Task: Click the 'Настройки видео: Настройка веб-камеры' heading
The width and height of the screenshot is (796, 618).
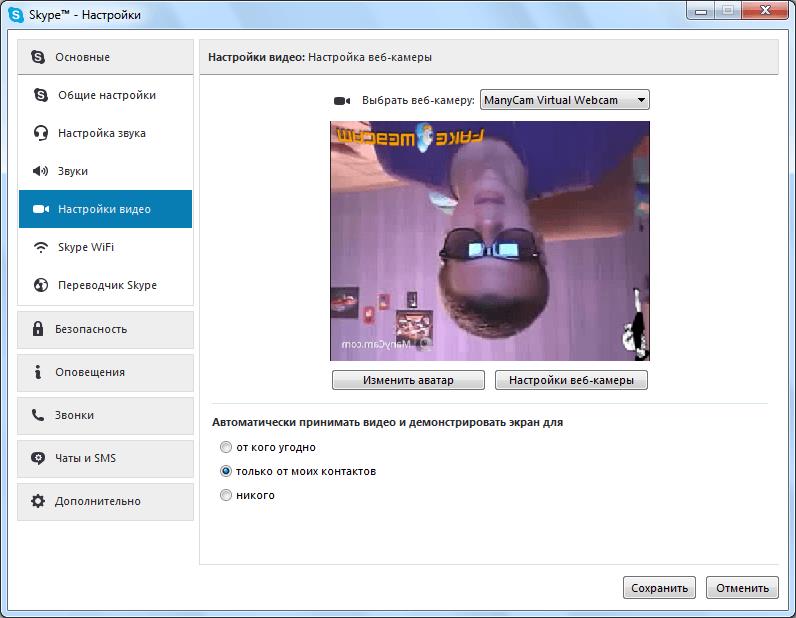Action: (x=320, y=57)
